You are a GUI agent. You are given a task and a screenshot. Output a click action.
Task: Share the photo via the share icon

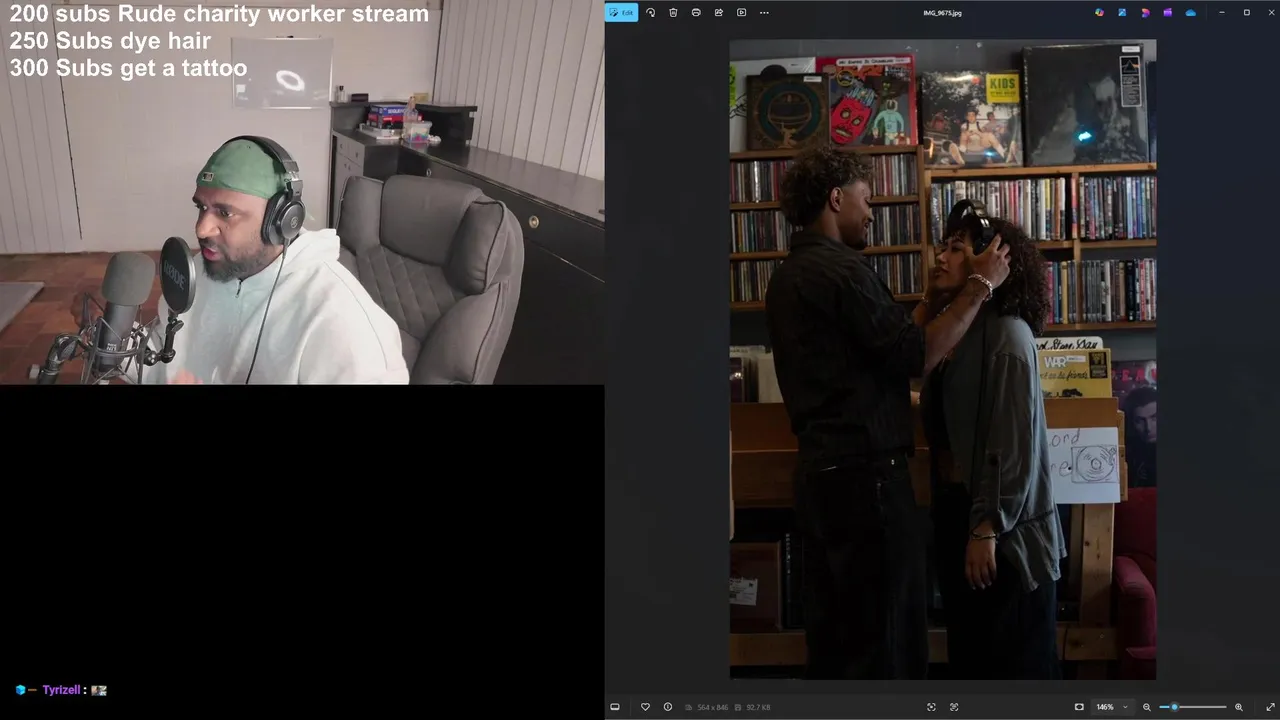pos(719,12)
